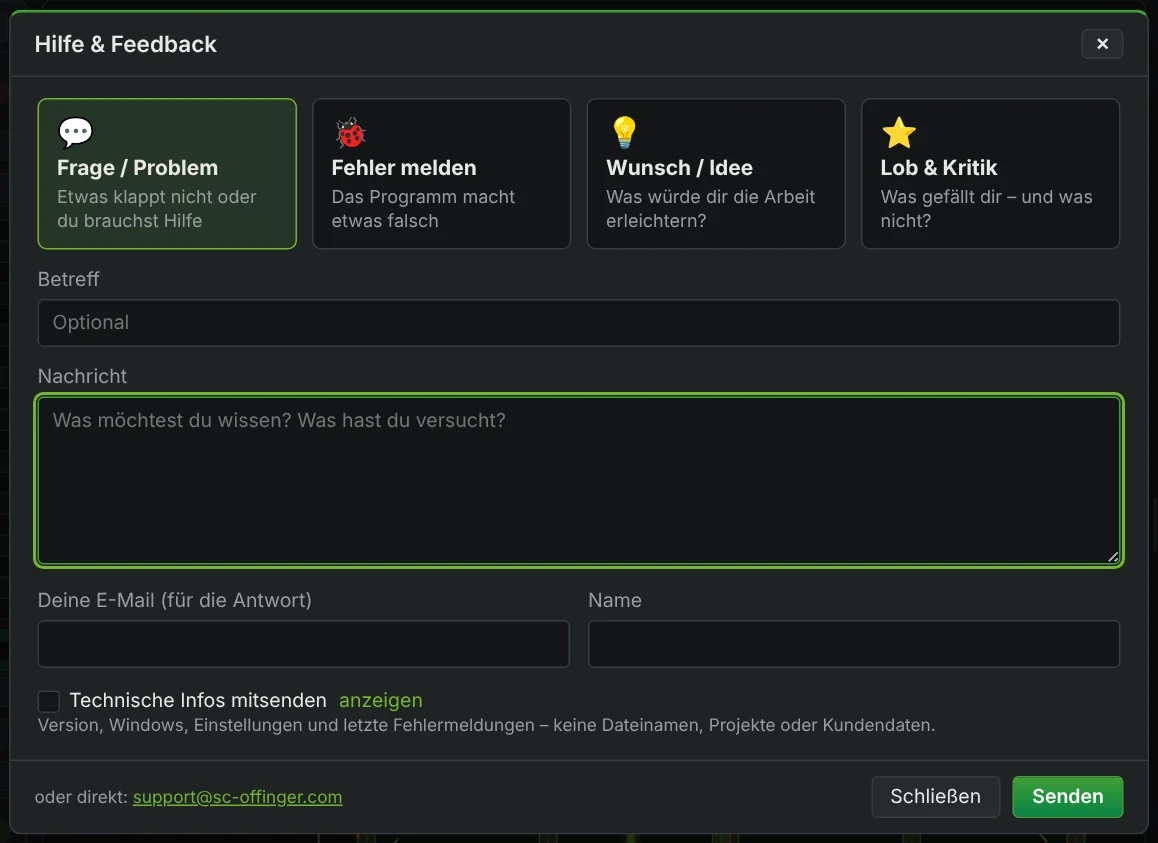Click the 'Nachricht' field label
Screen dimensions: 1158x843
tap(82, 376)
